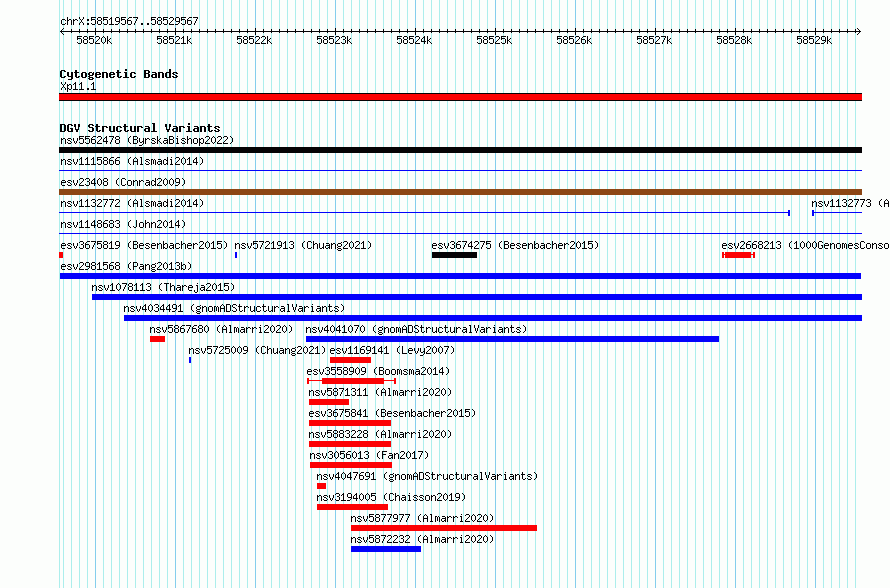This screenshot has height=588, width=890.
Task: Click the 58526k ruler tick label
Action: pos(574,40)
